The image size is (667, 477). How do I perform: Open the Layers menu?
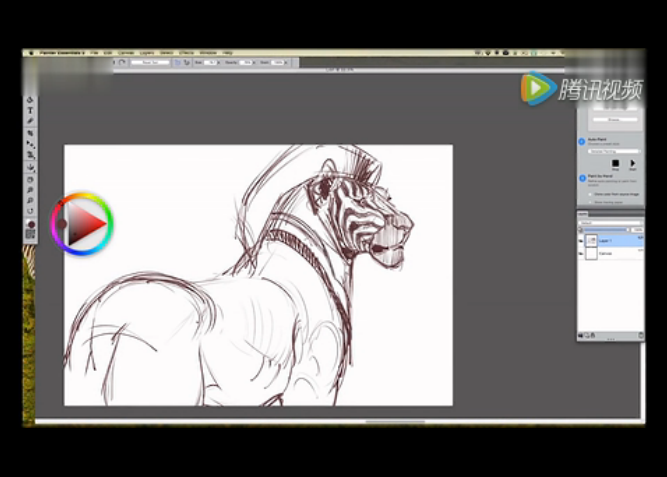click(147, 53)
